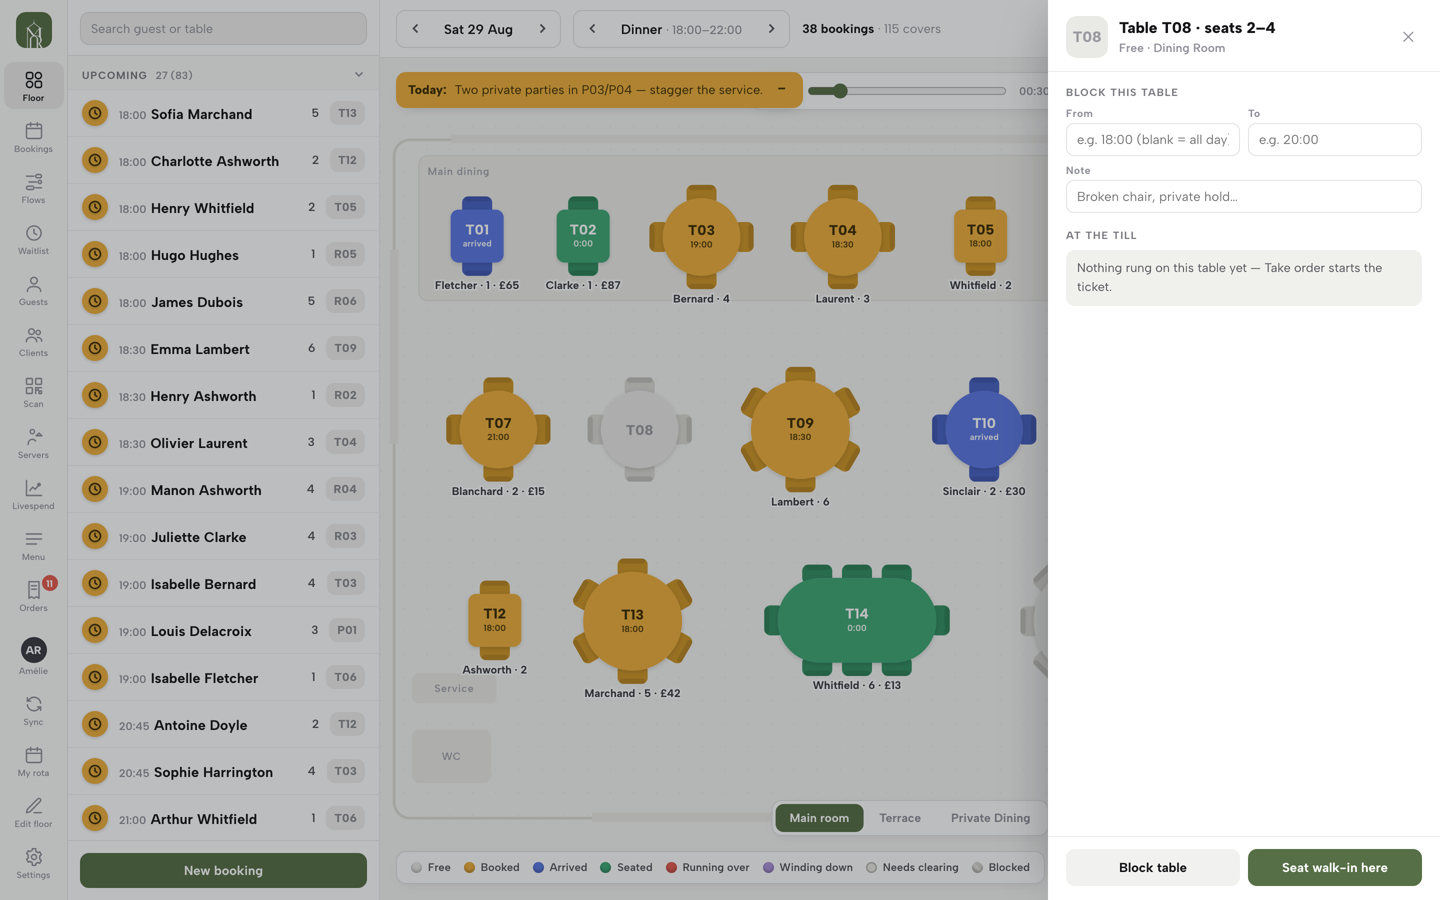Switch to Terrace tab
The image size is (1440, 900).
point(900,818)
